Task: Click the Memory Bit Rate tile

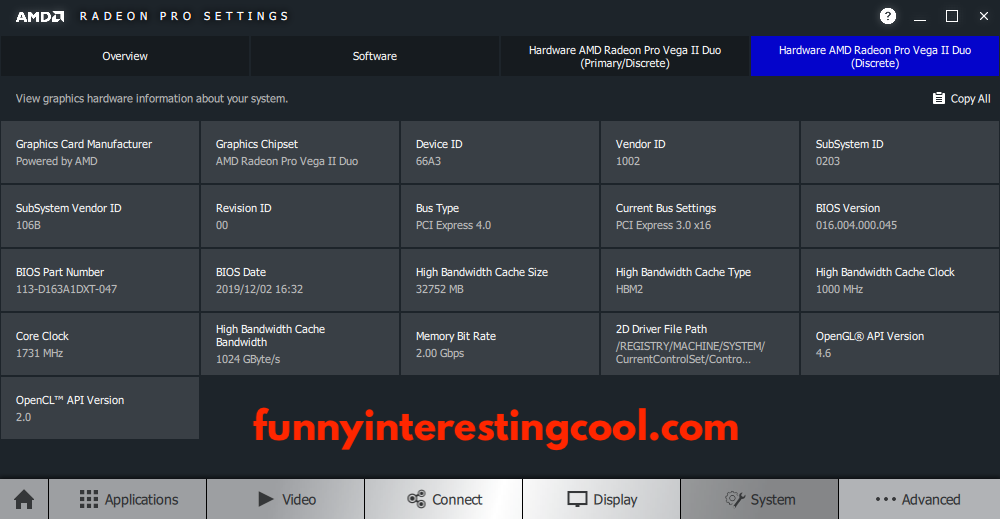Action: pos(500,344)
